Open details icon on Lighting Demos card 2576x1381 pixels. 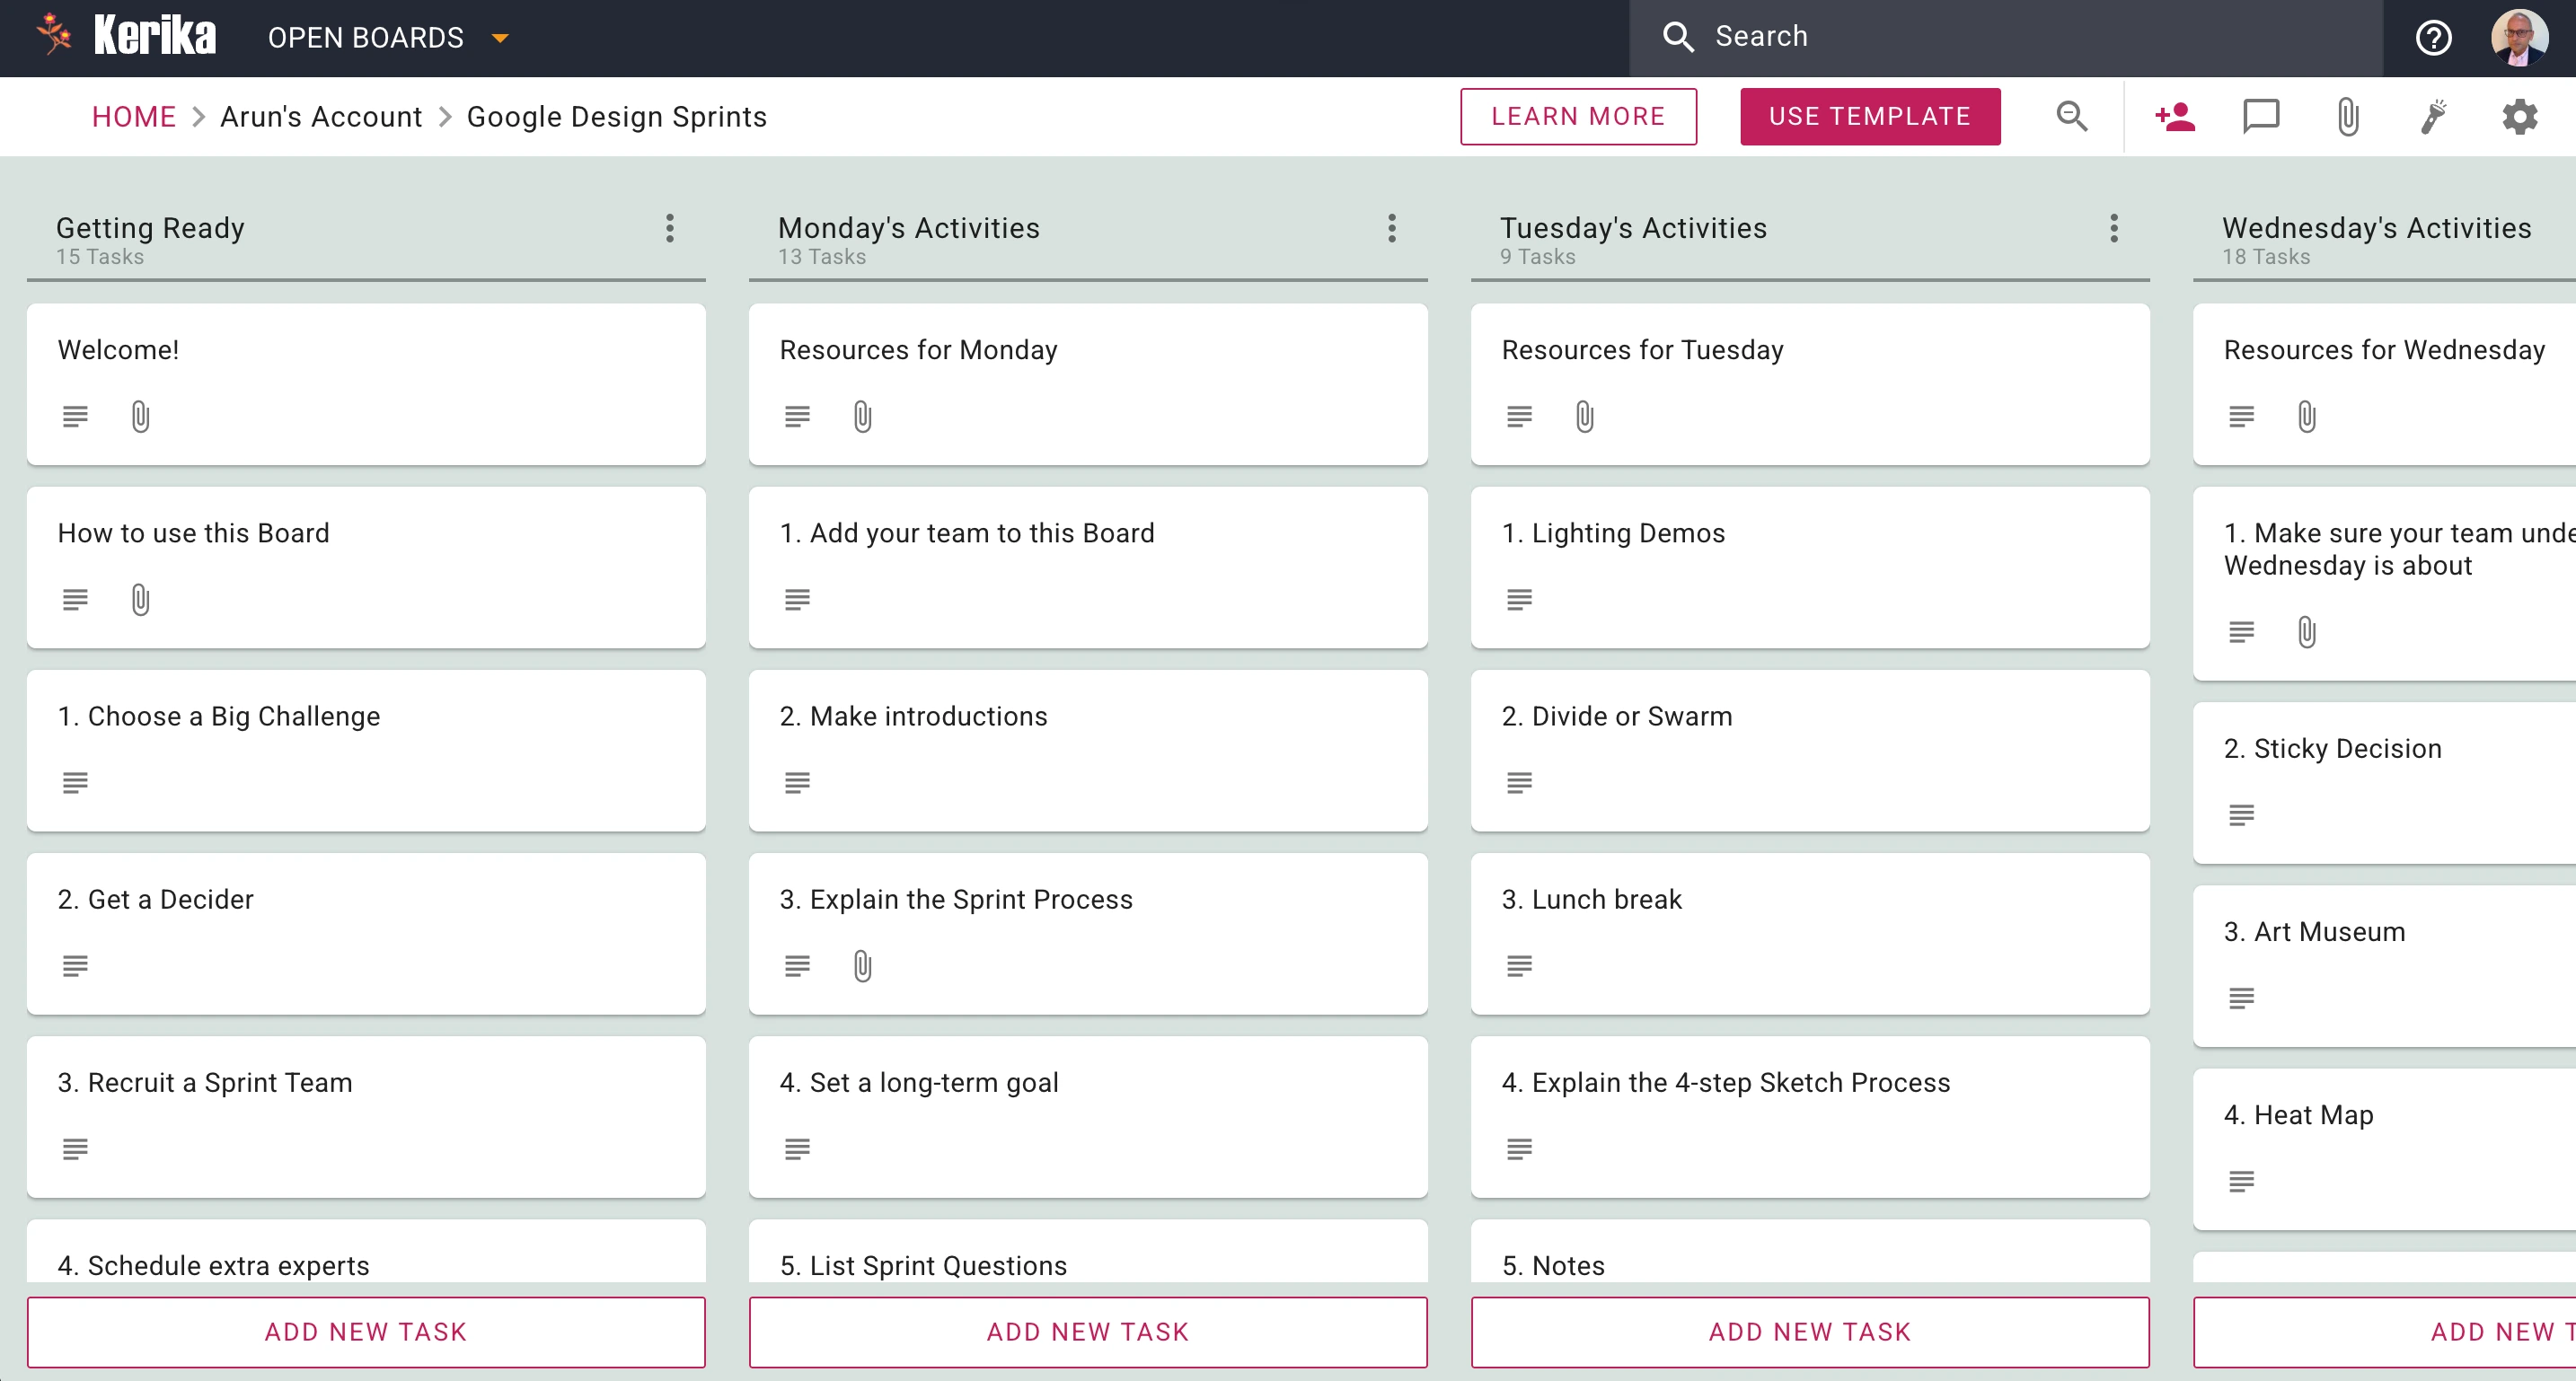pyautogui.click(x=1519, y=599)
